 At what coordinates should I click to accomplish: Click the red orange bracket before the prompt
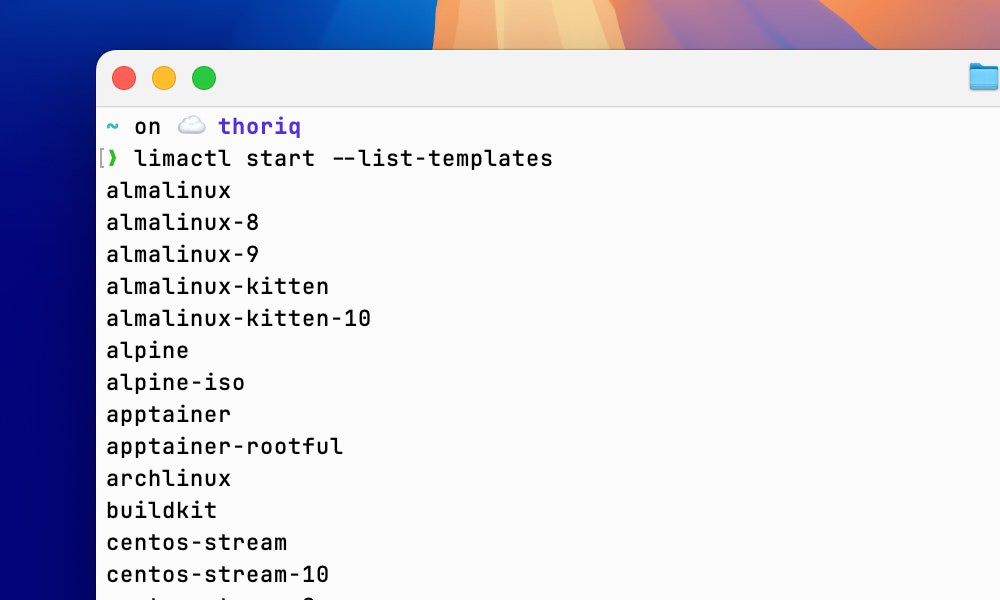pos(101,157)
